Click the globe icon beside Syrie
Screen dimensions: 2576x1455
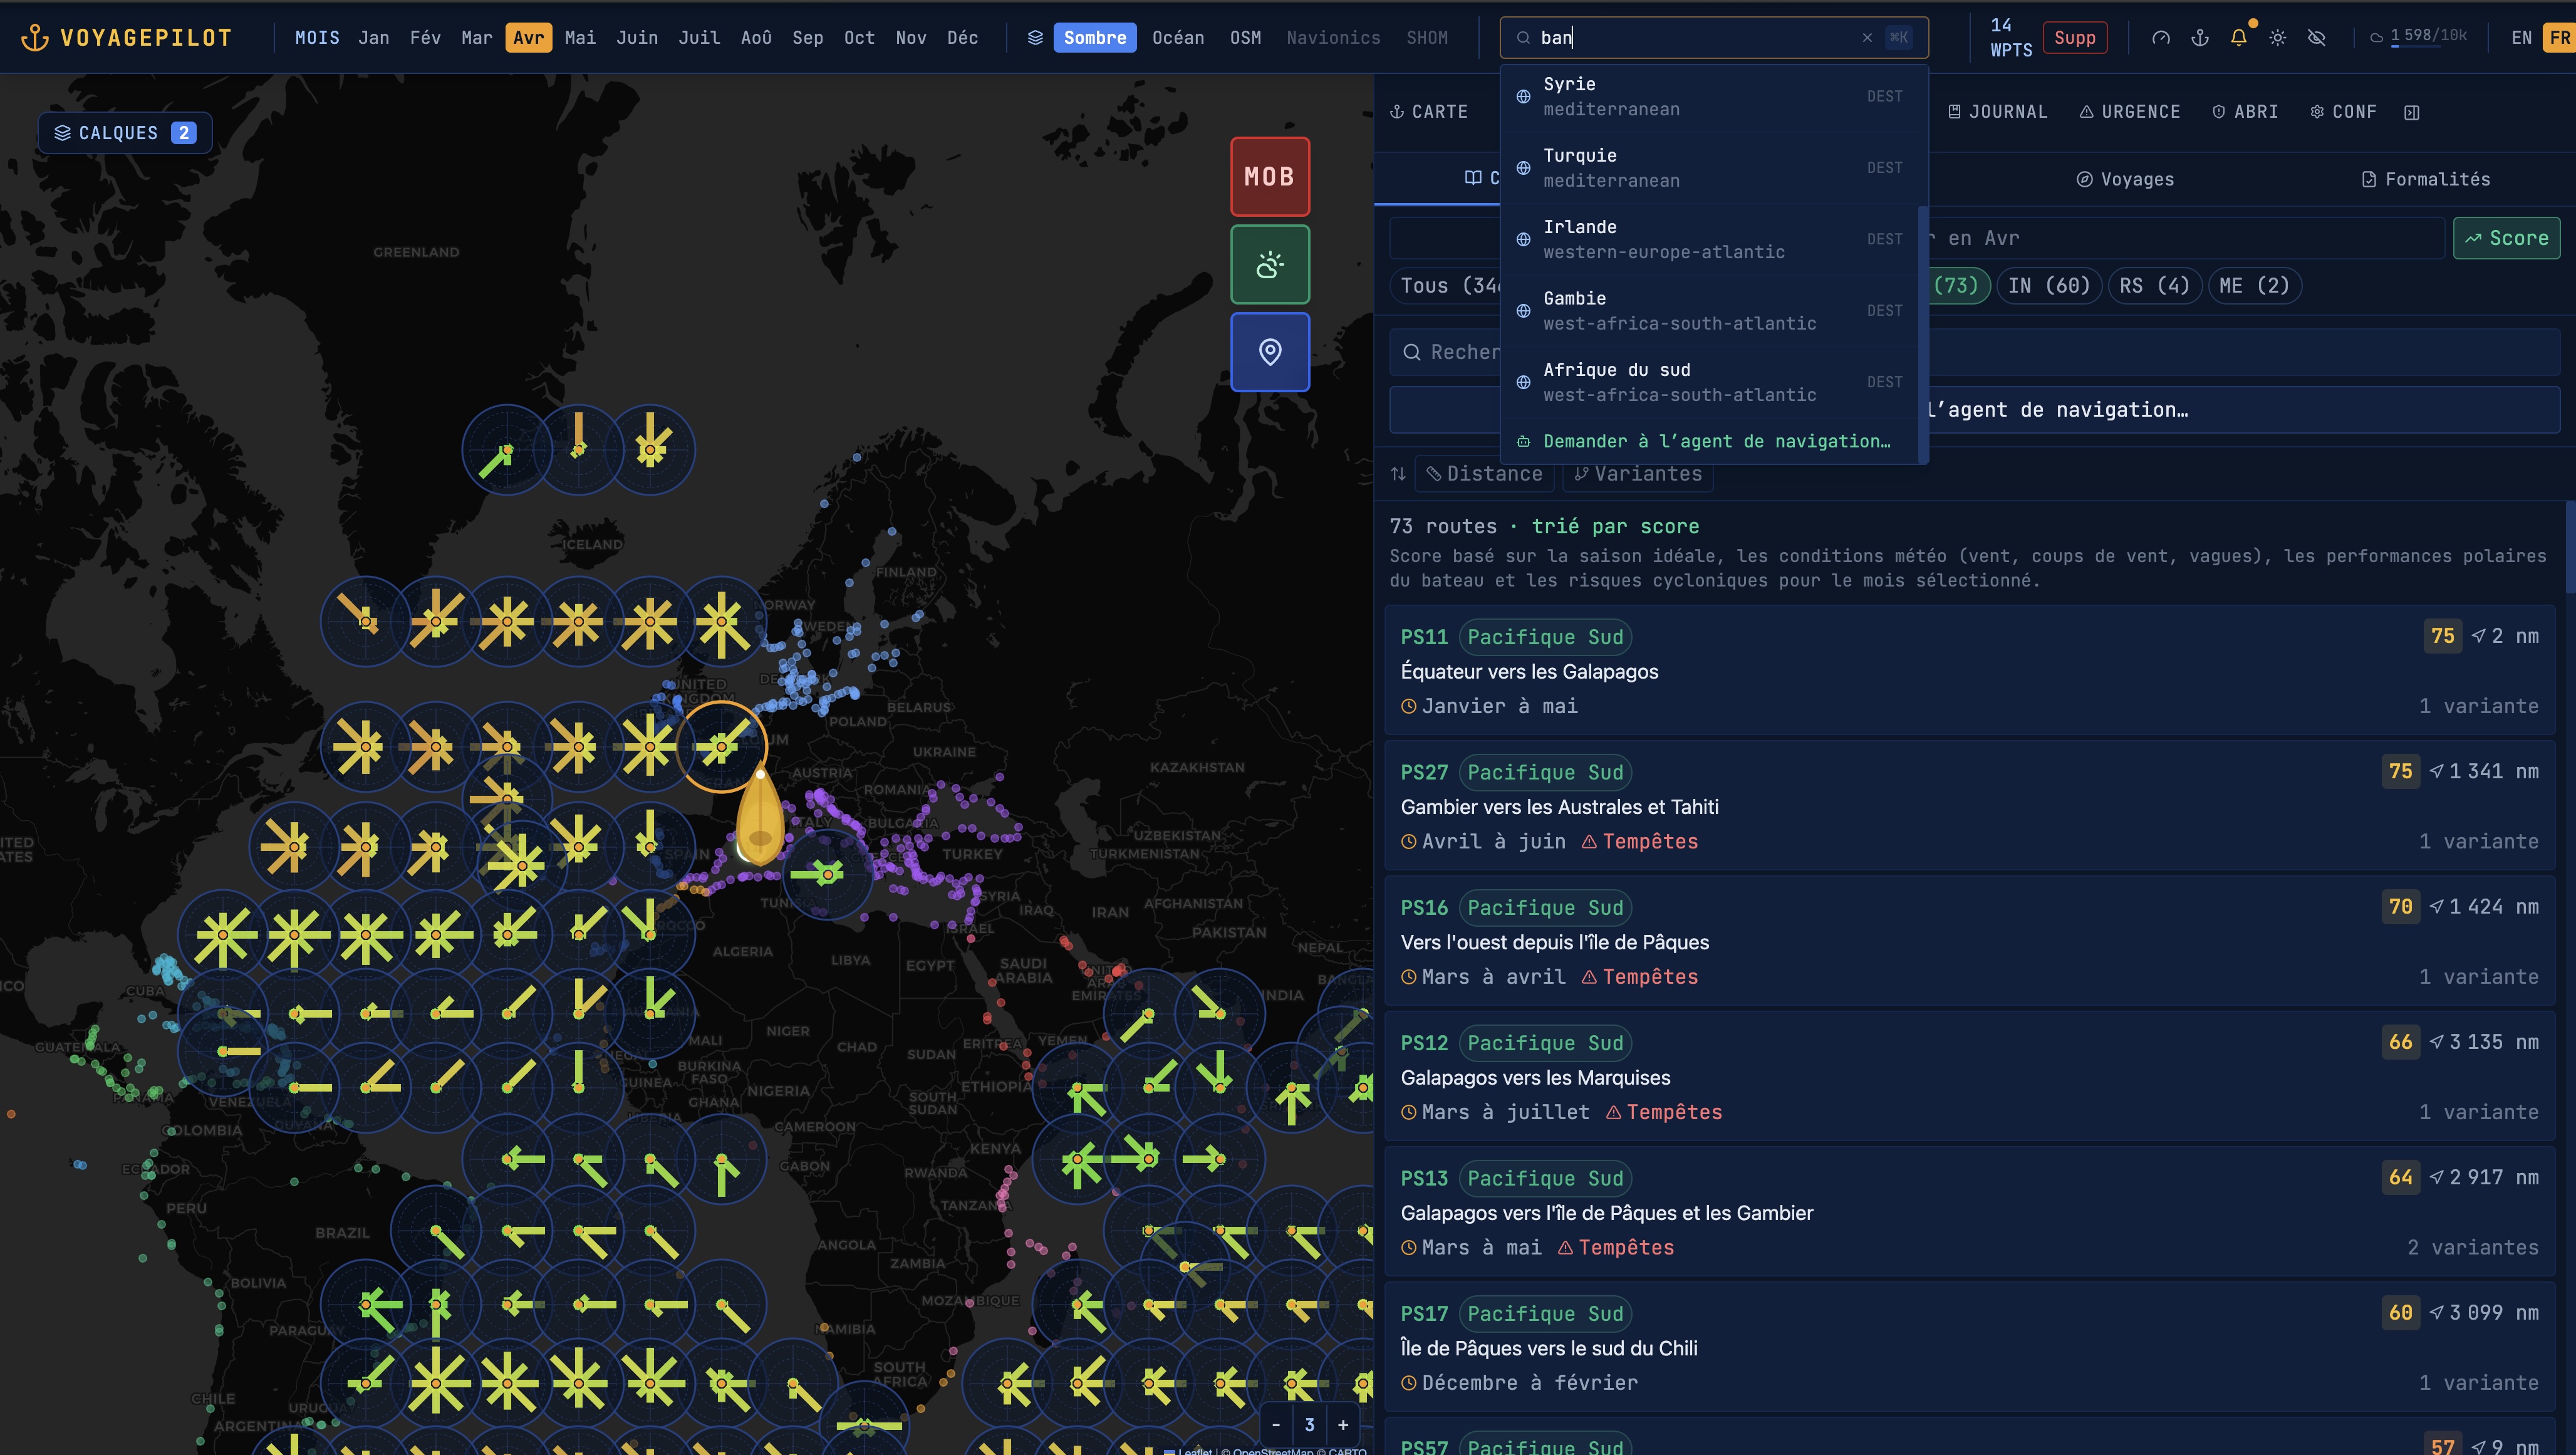pos(1523,97)
